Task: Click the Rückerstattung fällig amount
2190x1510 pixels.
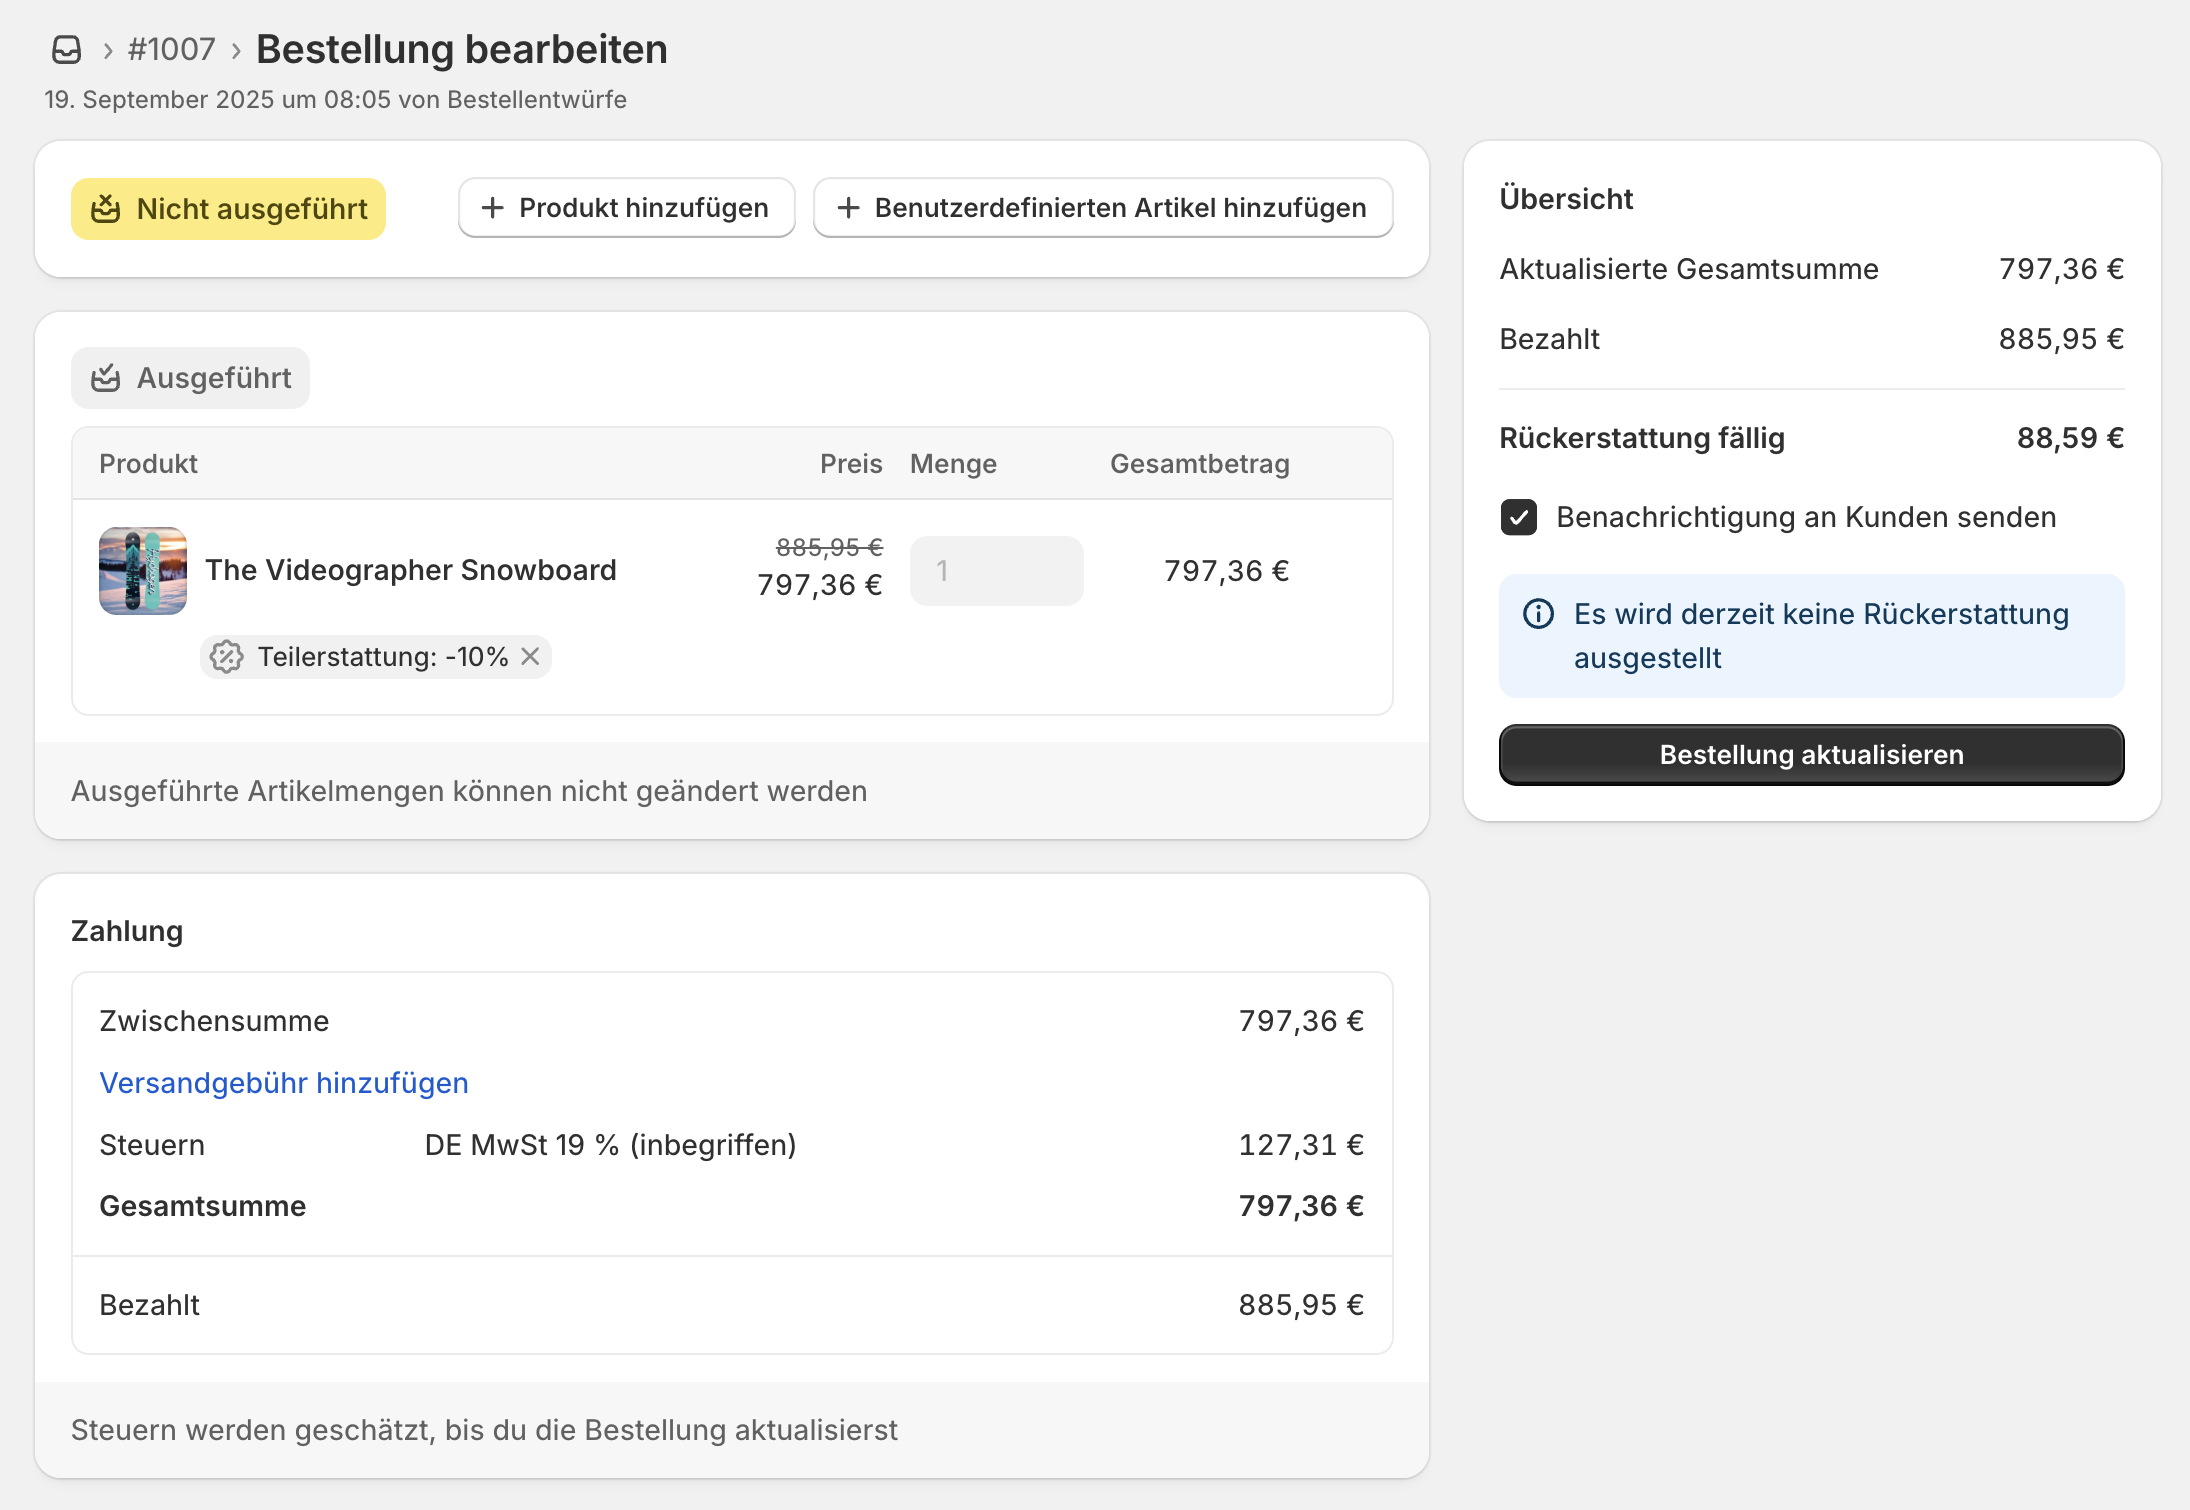Action: tap(2069, 438)
